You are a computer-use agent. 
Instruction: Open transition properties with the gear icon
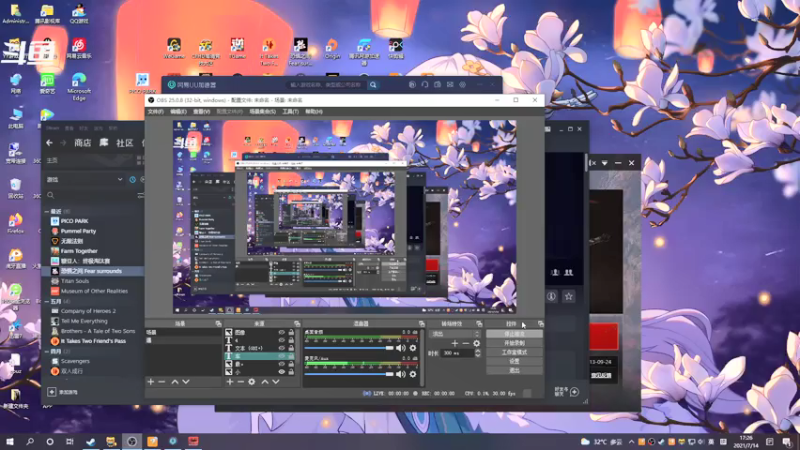(x=477, y=343)
